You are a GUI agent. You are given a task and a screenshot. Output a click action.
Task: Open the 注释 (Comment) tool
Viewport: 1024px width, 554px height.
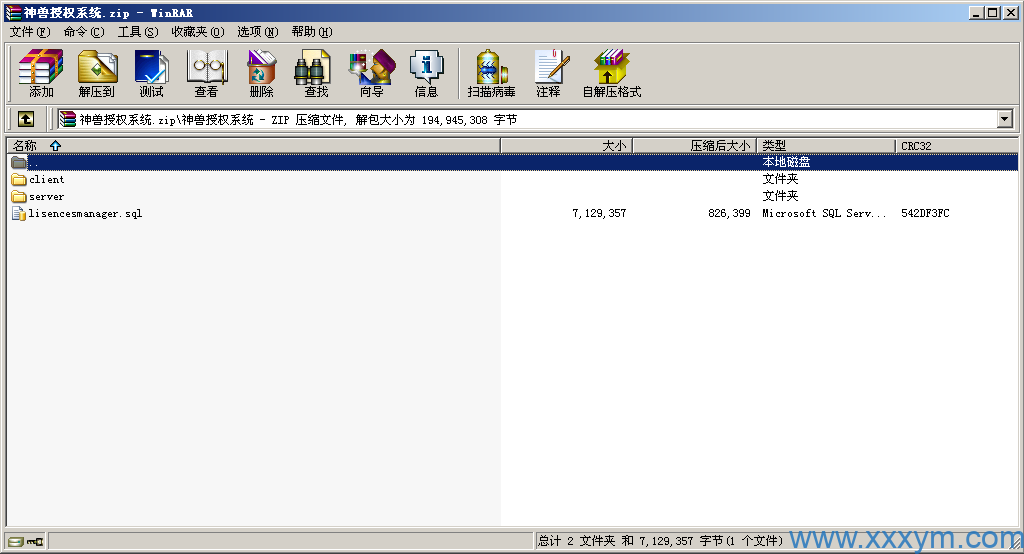548,73
